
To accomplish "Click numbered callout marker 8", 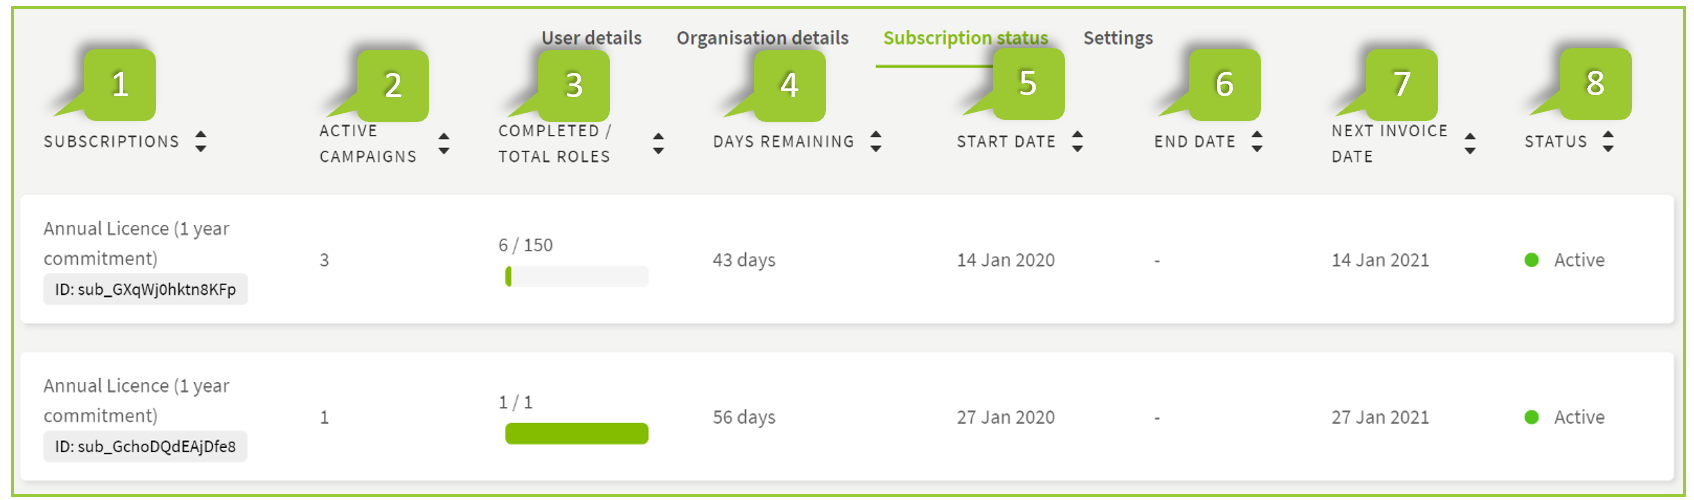I will click(1595, 84).
